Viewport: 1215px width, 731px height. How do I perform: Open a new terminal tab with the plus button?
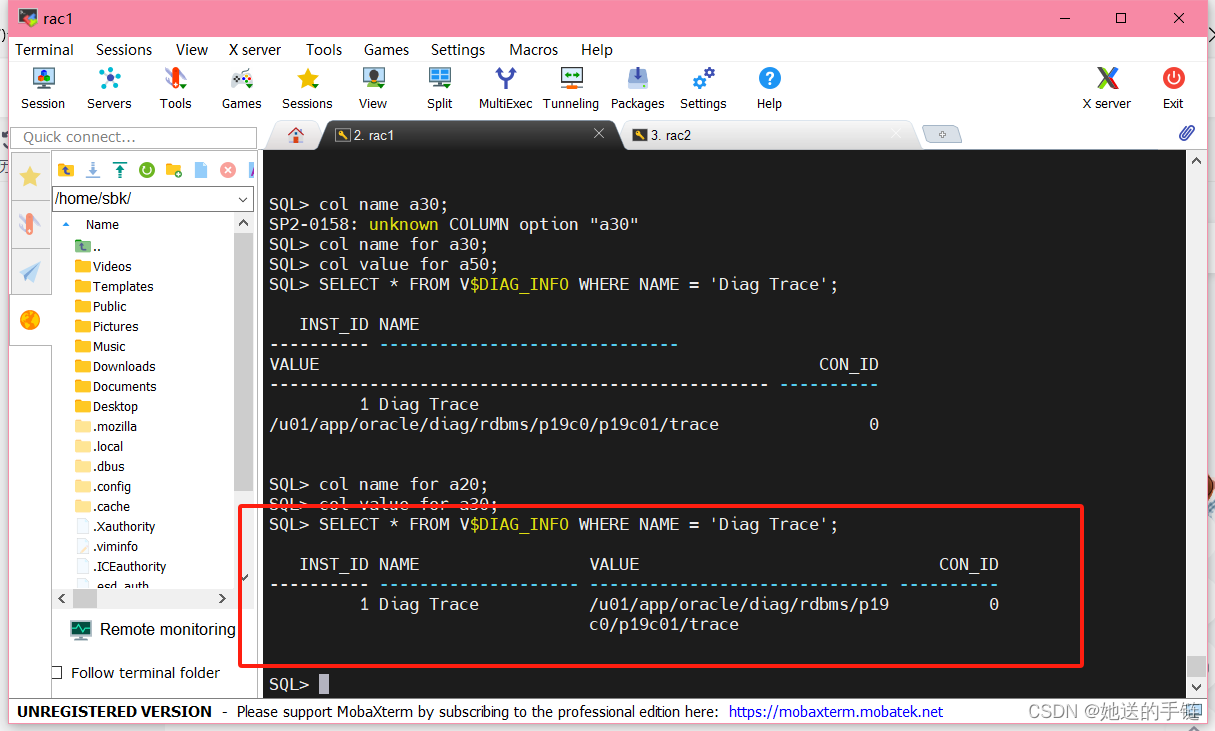click(x=941, y=133)
